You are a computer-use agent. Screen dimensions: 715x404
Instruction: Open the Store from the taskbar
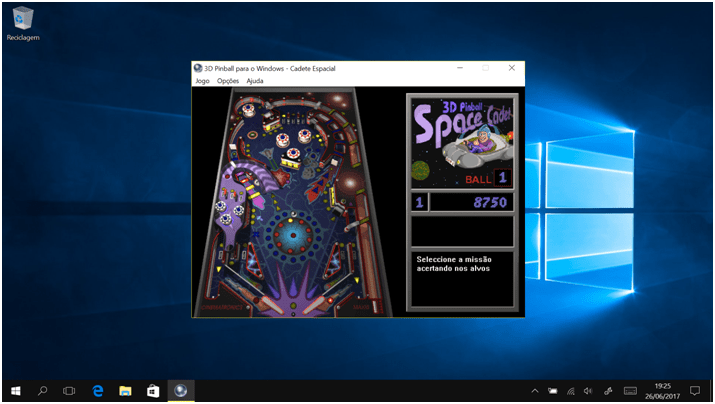153,391
